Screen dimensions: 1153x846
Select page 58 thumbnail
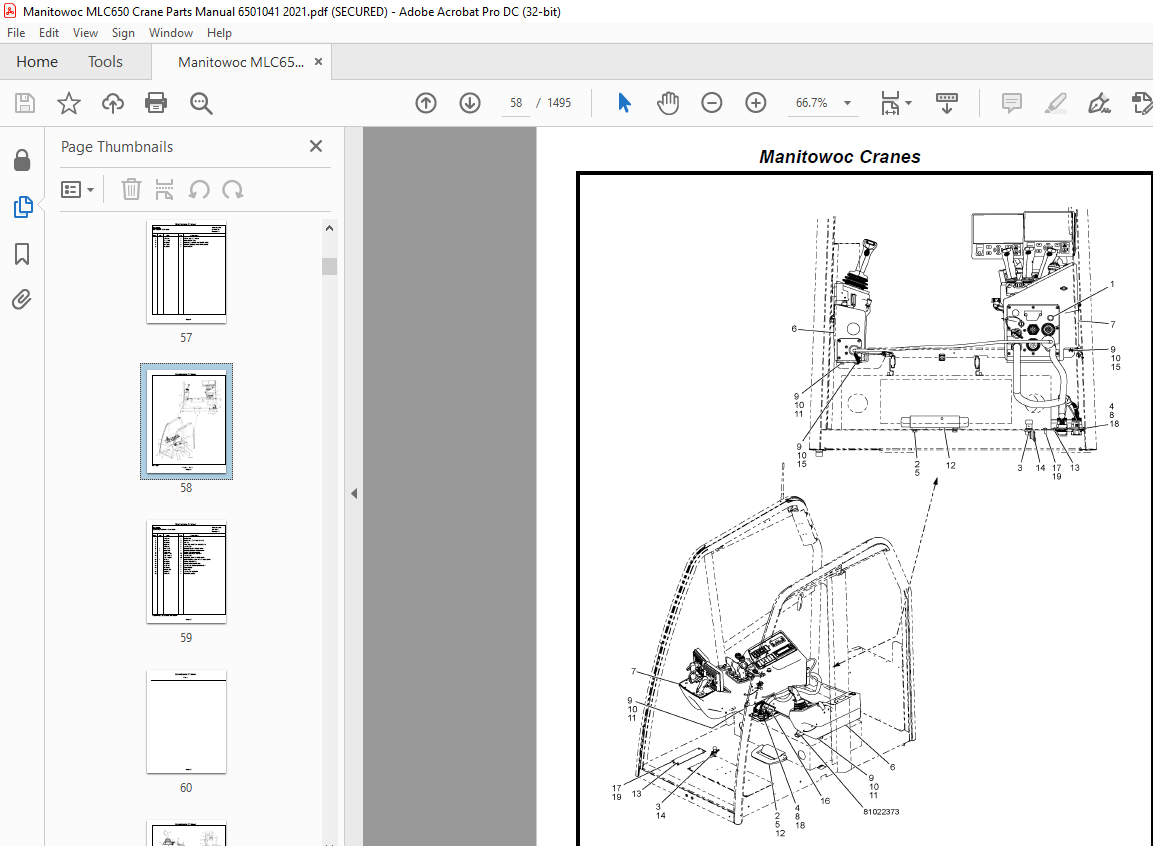click(x=187, y=421)
